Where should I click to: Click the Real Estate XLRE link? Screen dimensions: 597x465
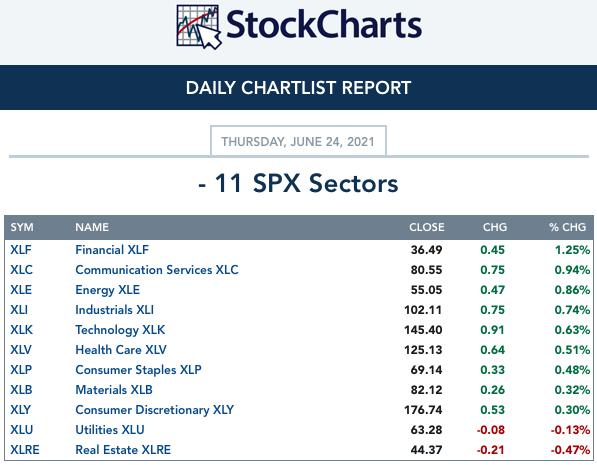(123, 450)
